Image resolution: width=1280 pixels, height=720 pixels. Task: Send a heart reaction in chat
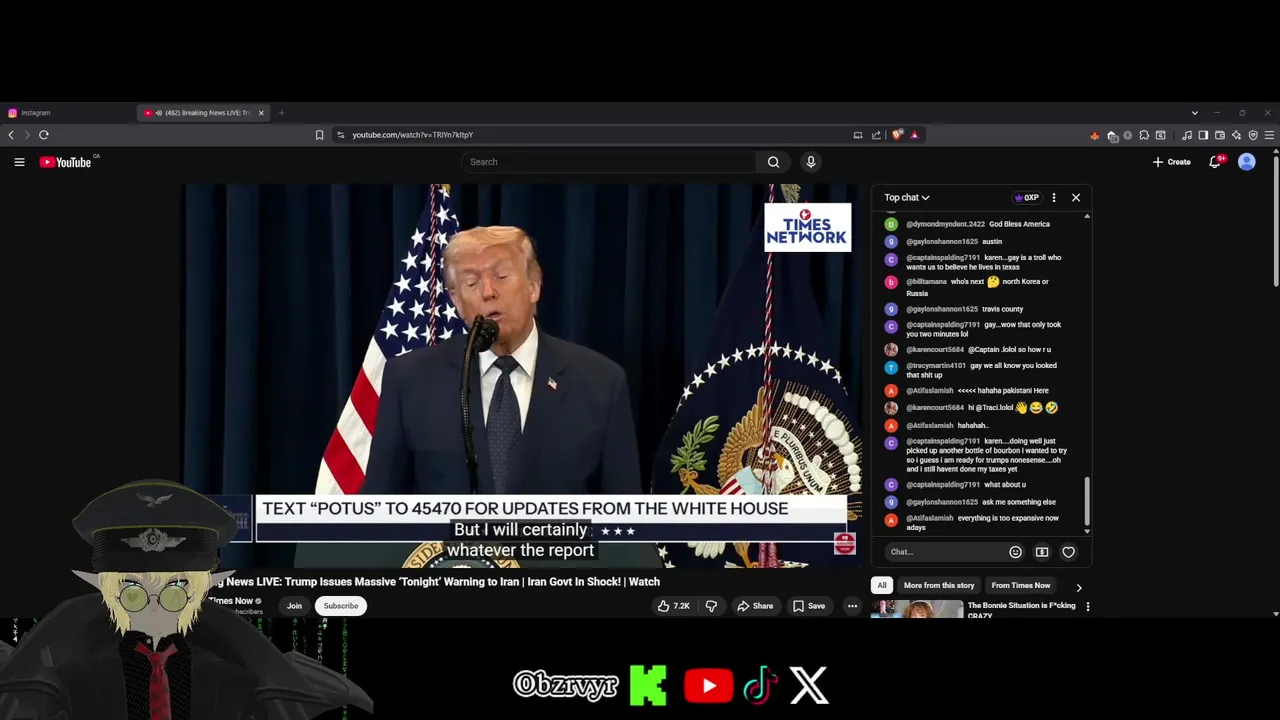(x=1068, y=552)
